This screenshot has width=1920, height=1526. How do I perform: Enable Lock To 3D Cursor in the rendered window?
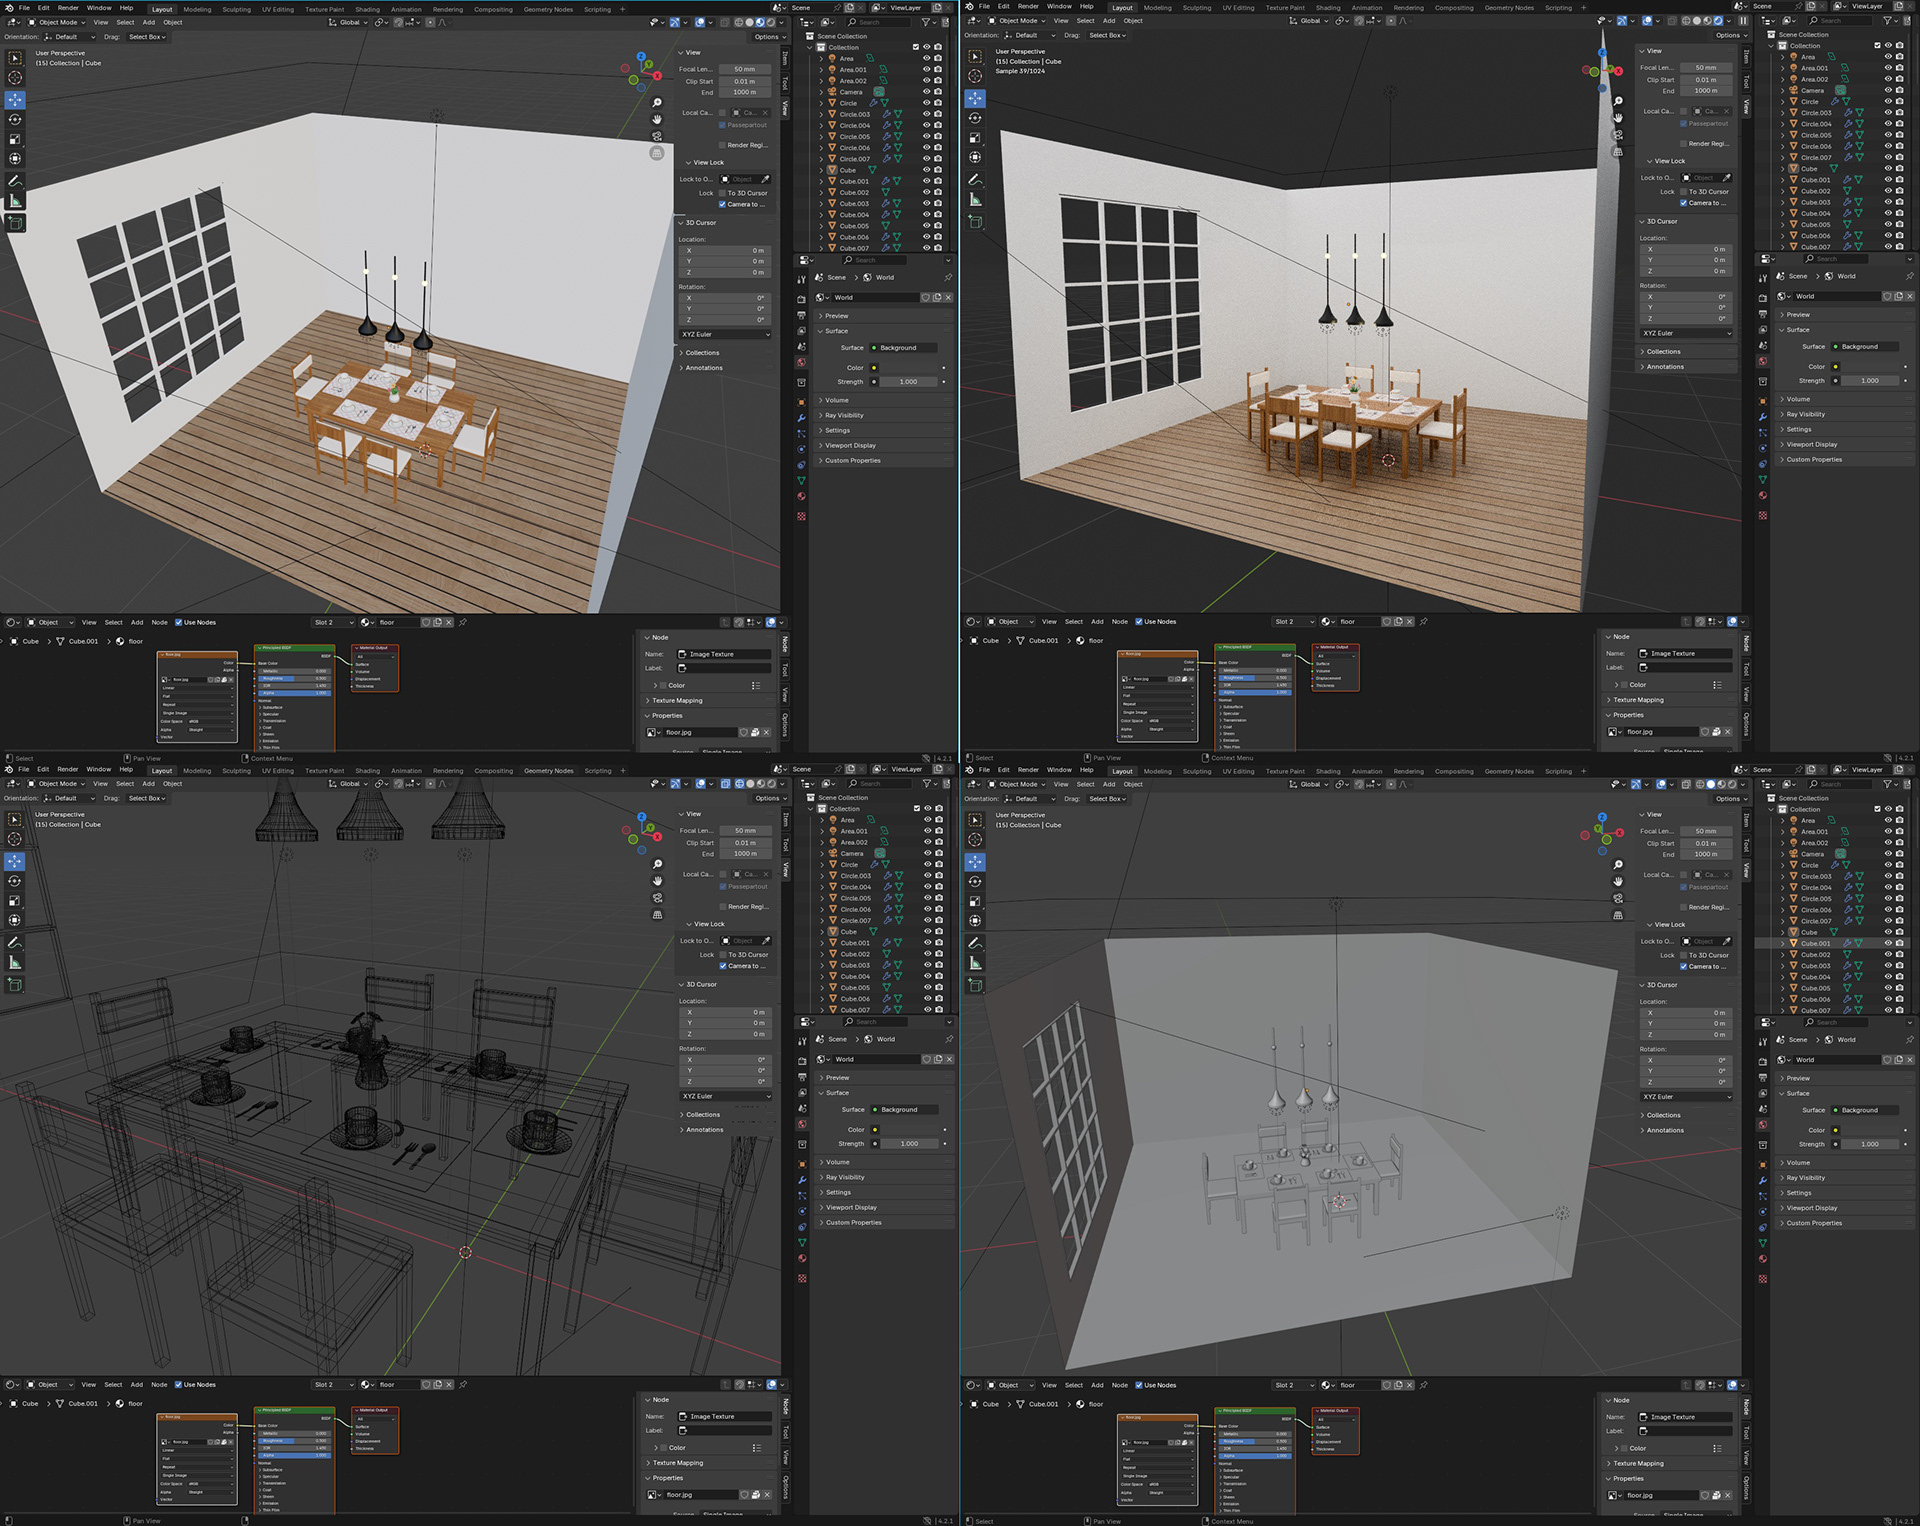tap(1684, 191)
